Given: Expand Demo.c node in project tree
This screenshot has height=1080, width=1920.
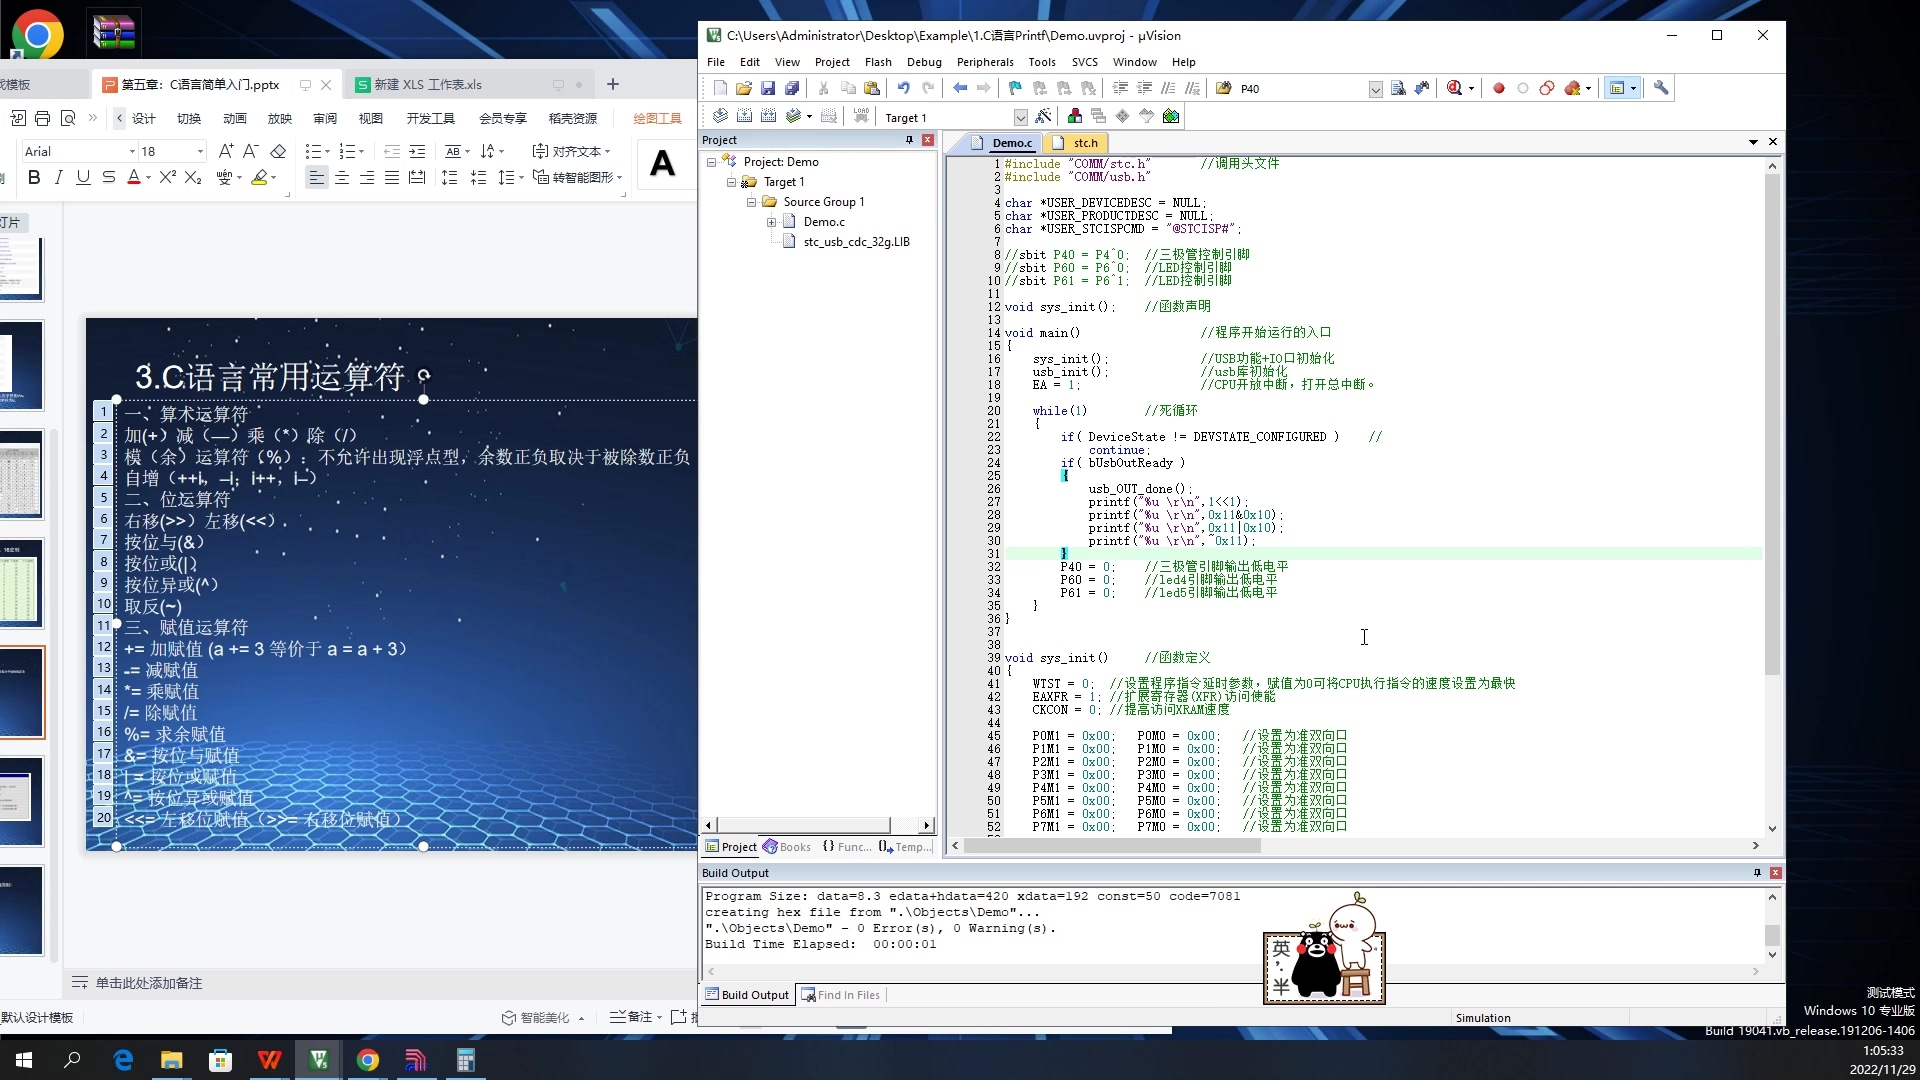Looking at the screenshot, I should pos(771,222).
